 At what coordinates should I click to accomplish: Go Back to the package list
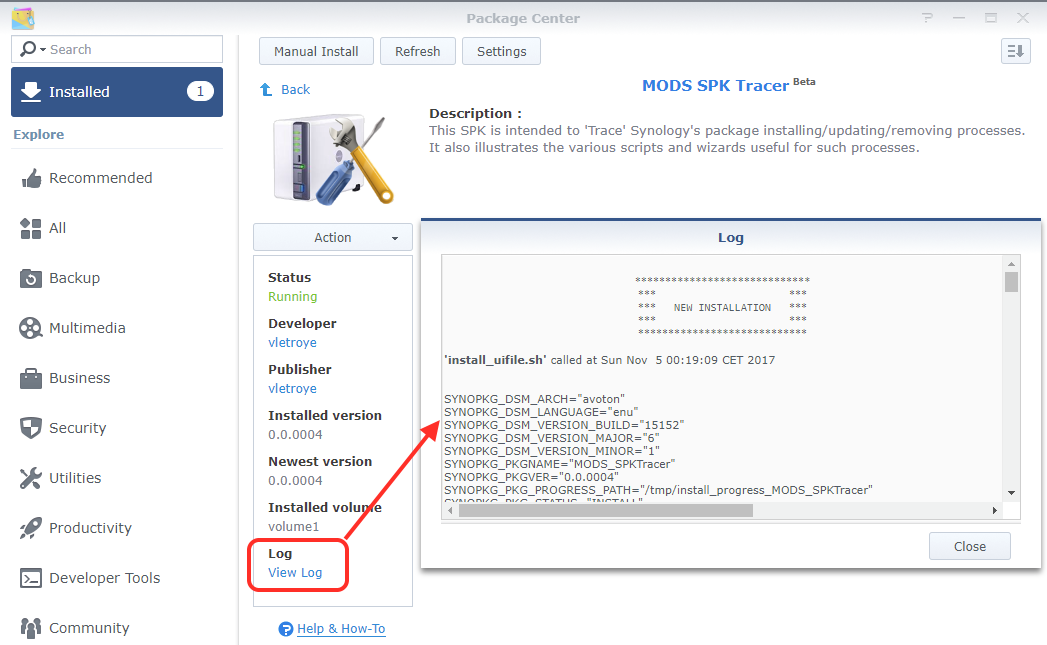coord(296,89)
